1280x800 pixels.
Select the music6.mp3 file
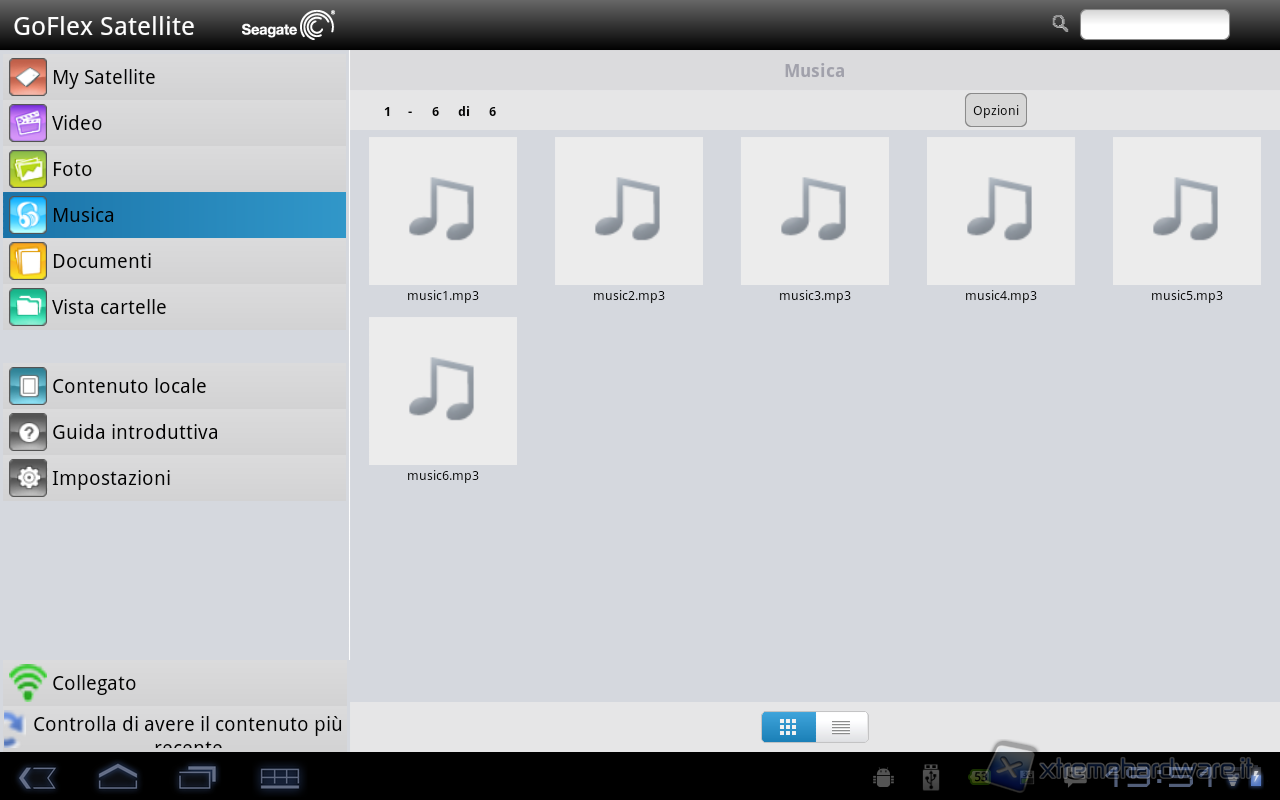point(443,391)
